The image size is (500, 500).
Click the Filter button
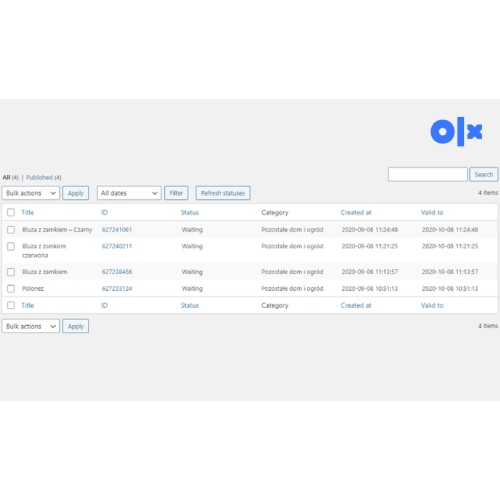[x=176, y=193]
